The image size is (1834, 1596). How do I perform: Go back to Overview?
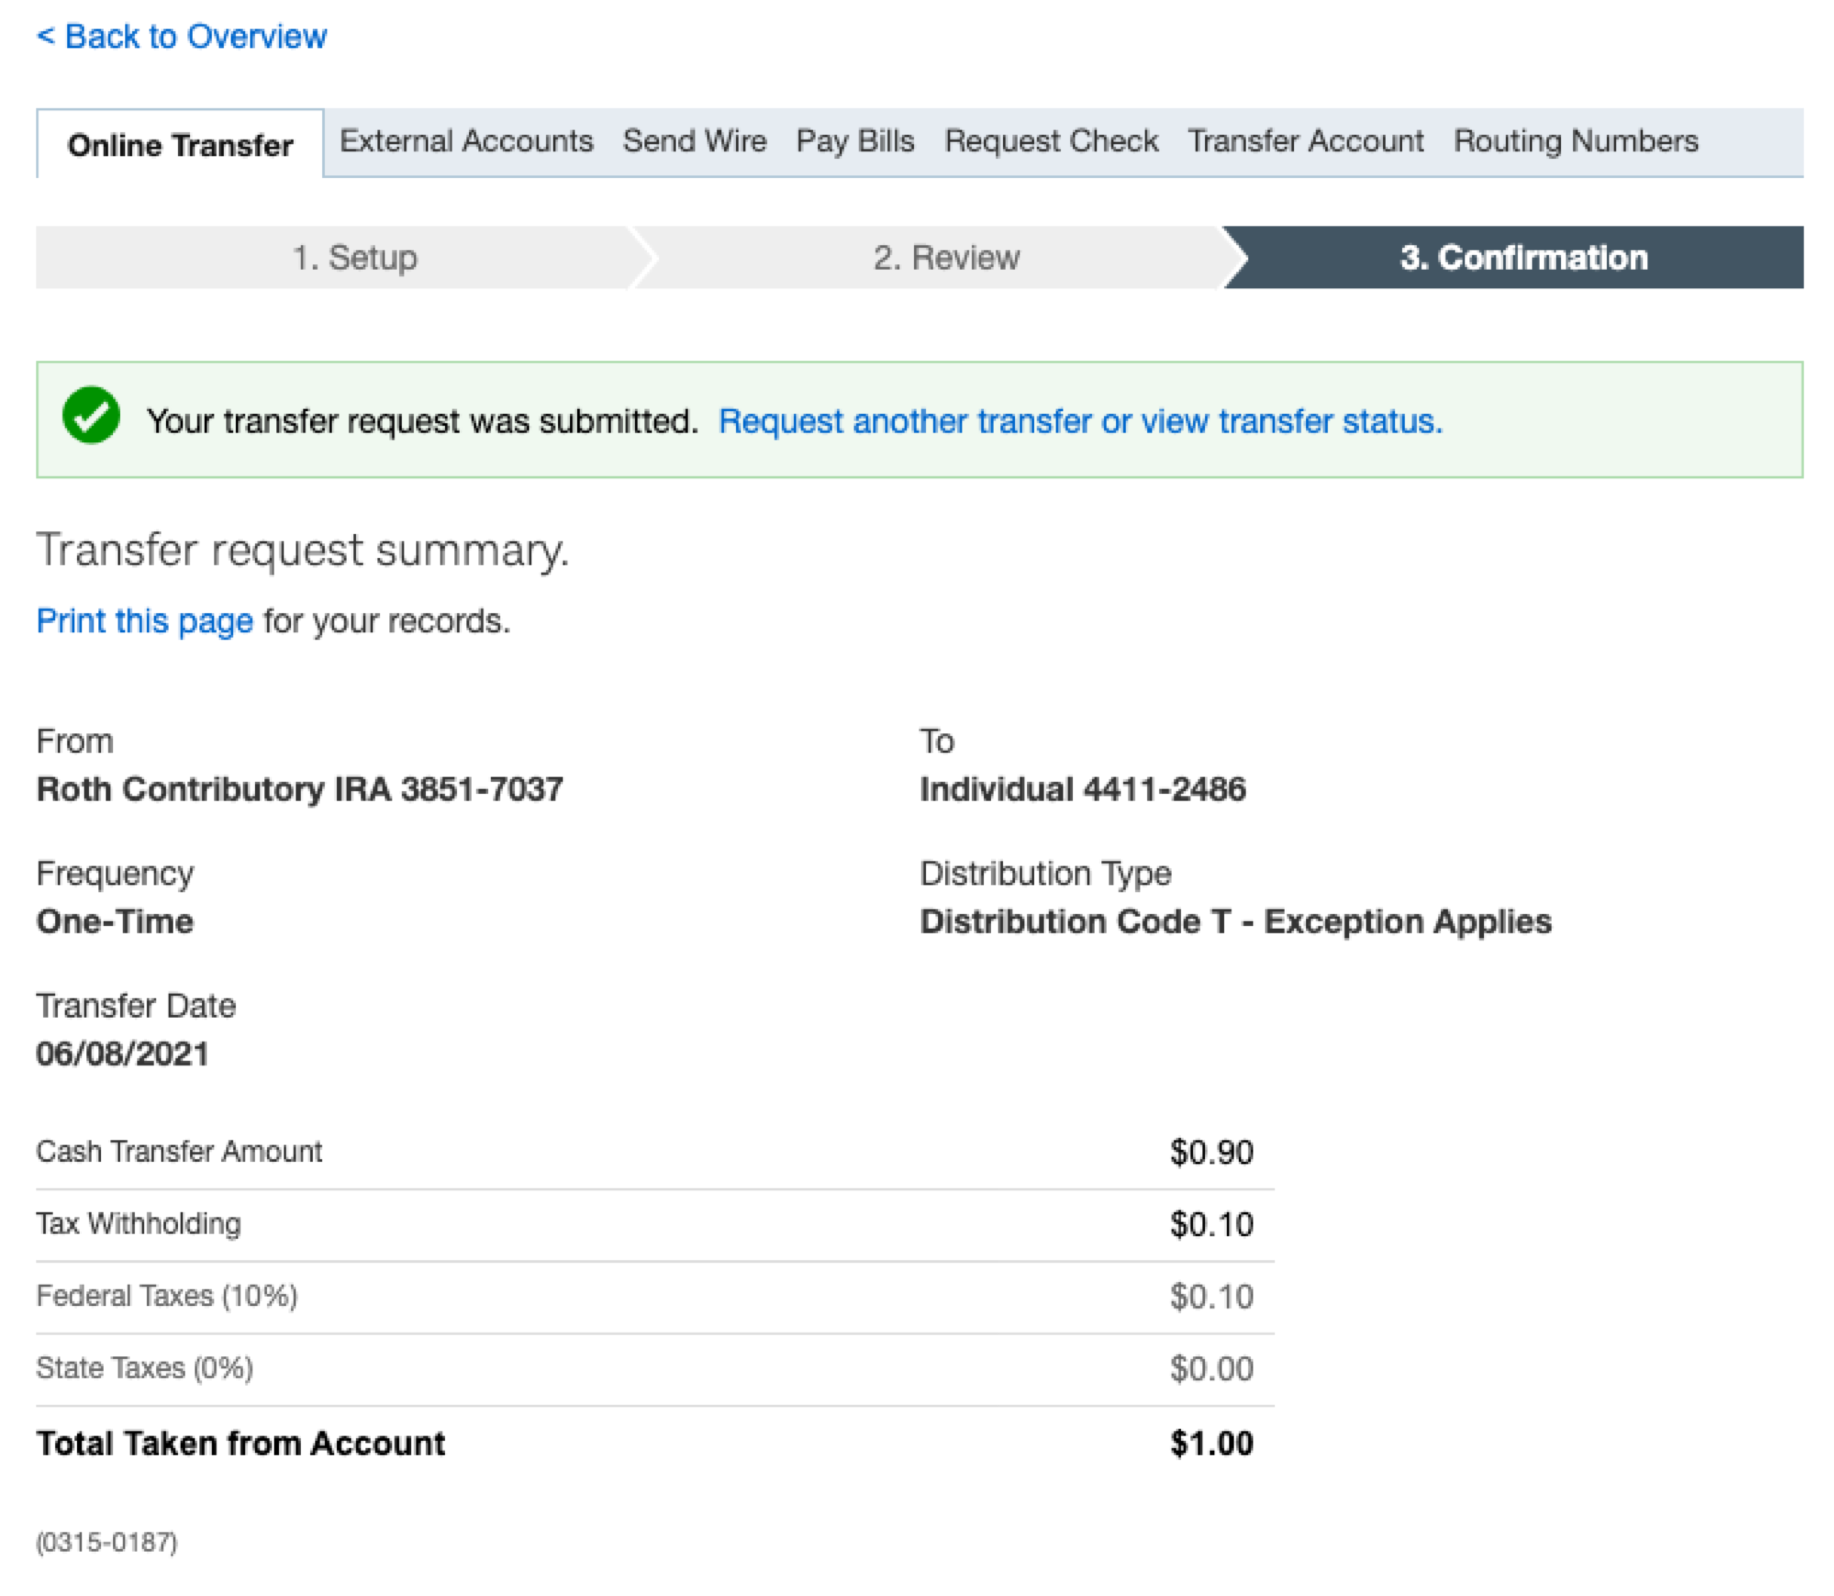point(182,37)
